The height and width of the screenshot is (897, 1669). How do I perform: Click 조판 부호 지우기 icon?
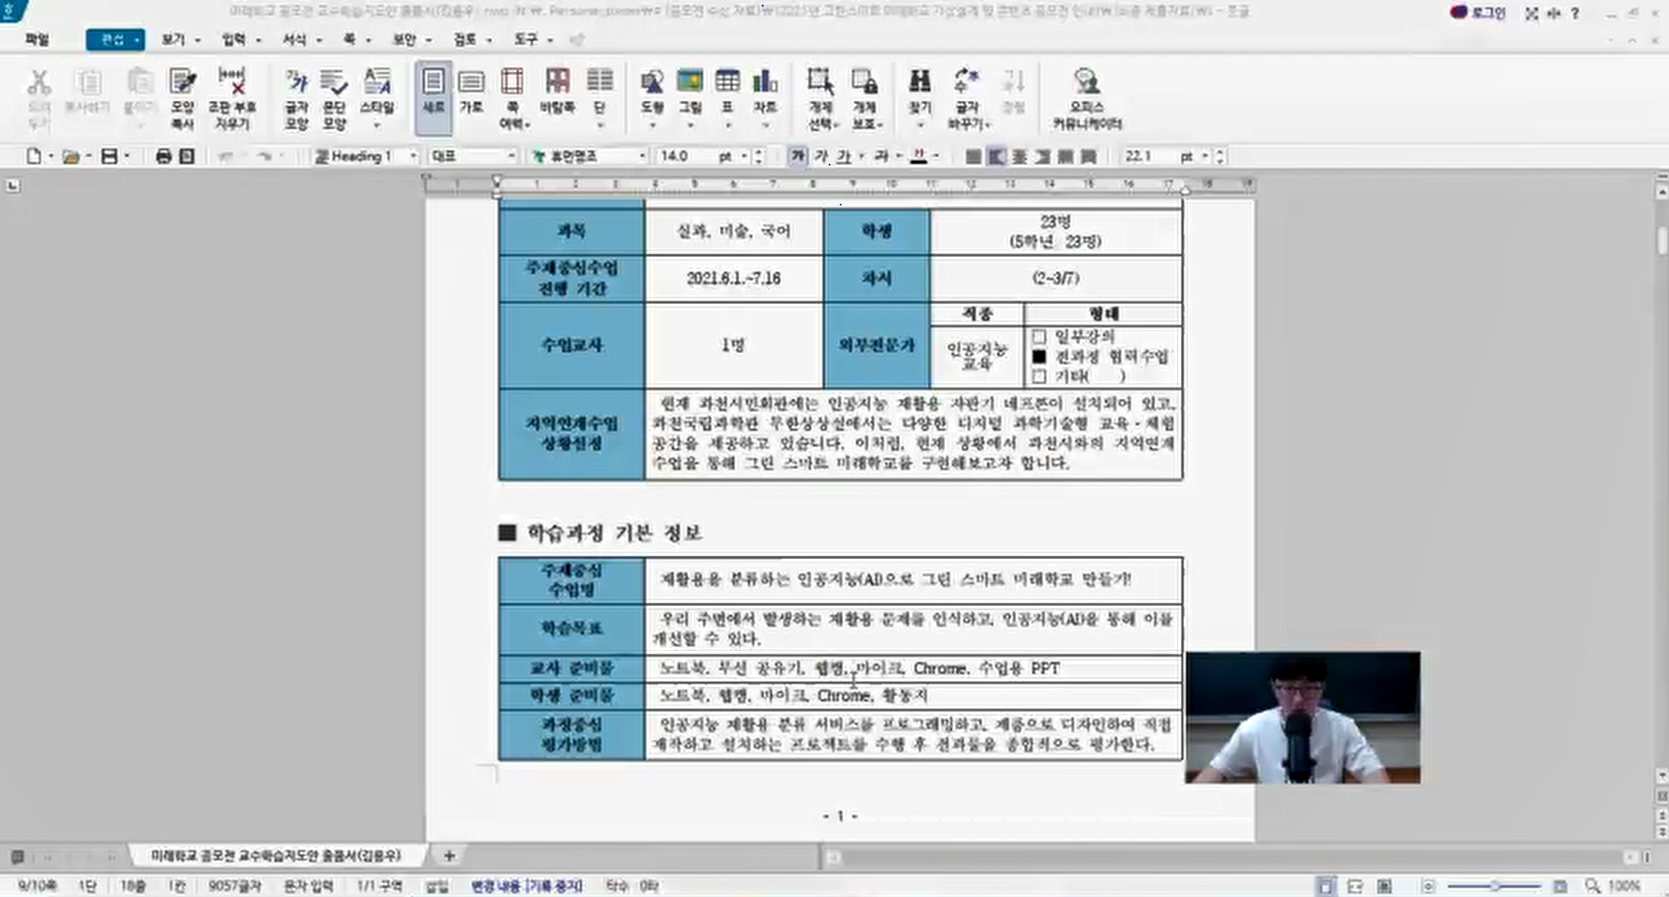tap(232, 98)
